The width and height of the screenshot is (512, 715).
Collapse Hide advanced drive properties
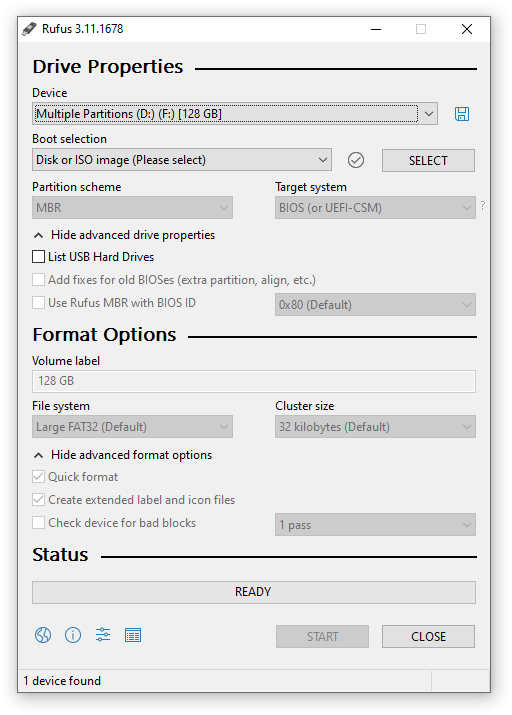pos(124,235)
